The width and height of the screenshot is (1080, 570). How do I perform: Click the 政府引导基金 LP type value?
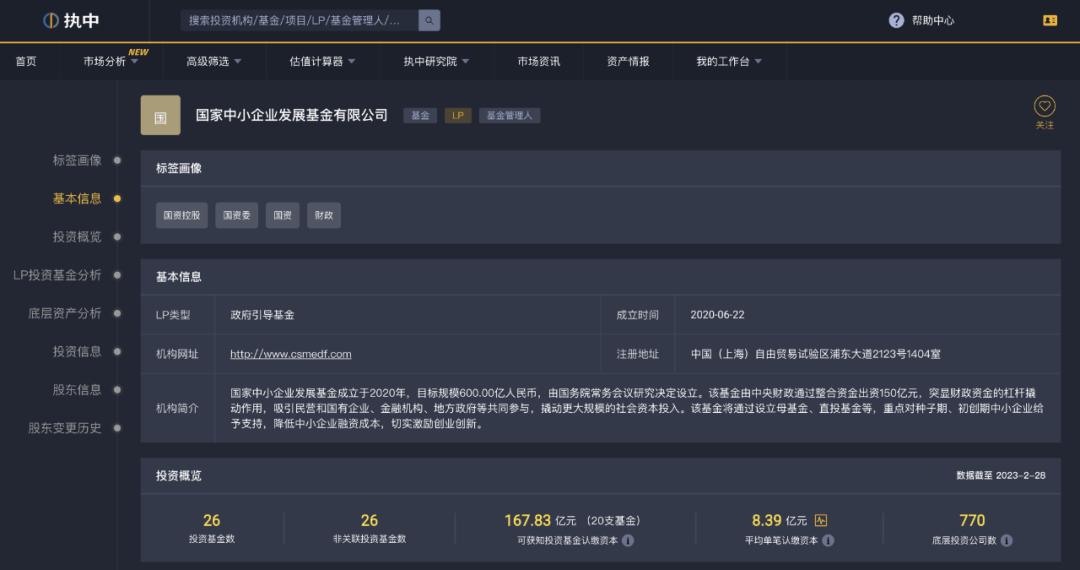pyautogui.click(x=262, y=315)
